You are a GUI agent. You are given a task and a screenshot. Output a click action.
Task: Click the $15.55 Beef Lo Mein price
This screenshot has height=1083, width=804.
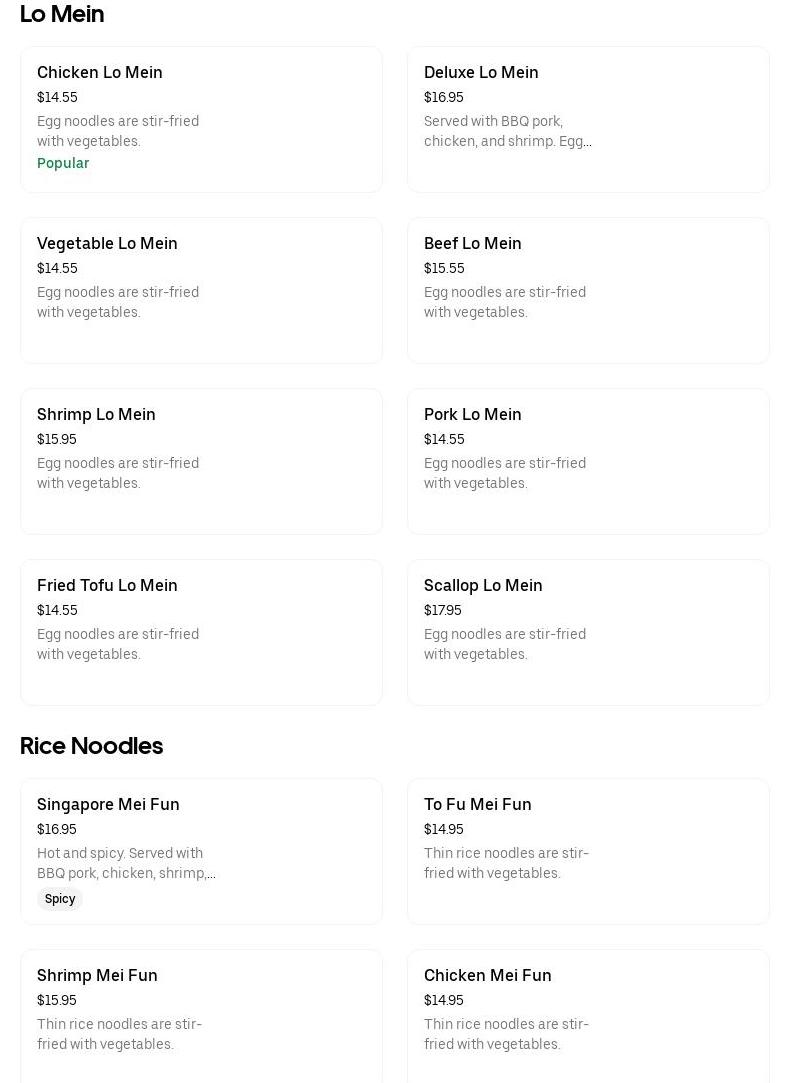[x=444, y=268]
